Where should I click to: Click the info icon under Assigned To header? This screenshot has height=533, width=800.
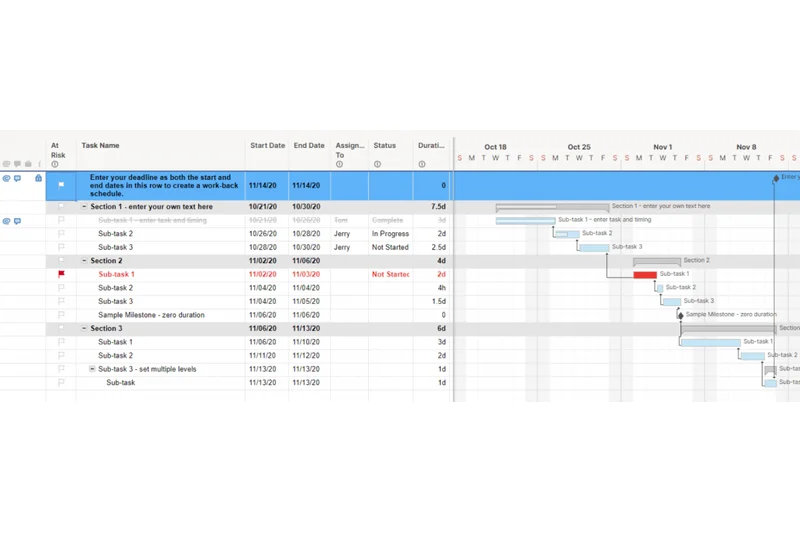[x=339, y=164]
